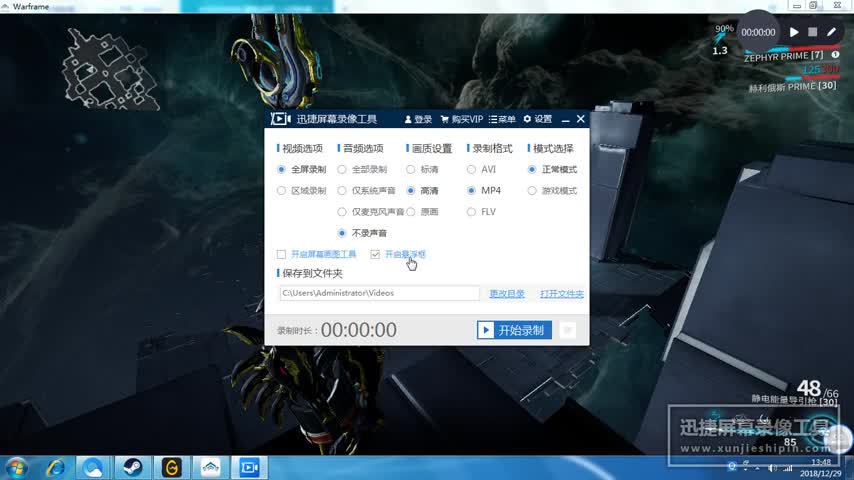
Task: Click the 00:00:00 recording duration text
Action: (358, 330)
